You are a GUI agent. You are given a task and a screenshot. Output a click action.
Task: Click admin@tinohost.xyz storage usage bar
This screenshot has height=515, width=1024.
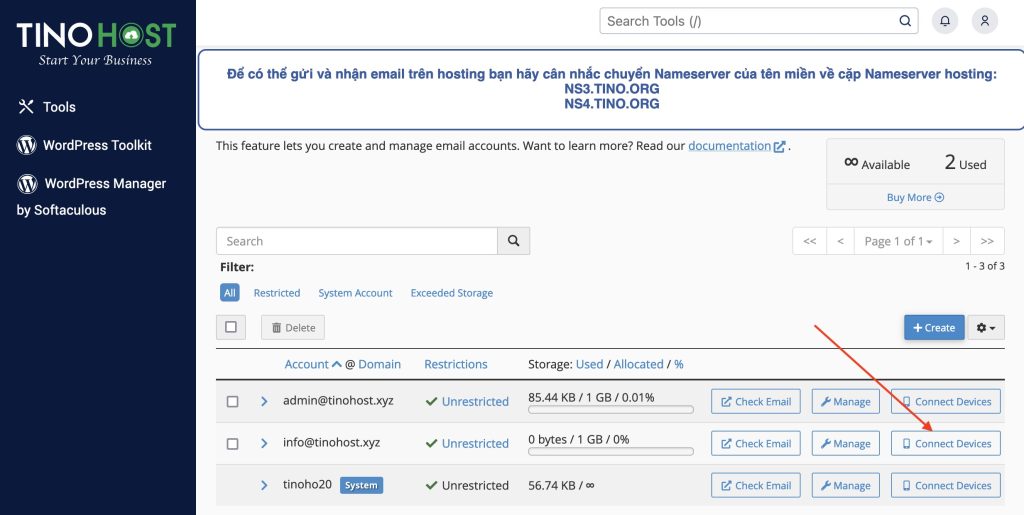click(611, 410)
